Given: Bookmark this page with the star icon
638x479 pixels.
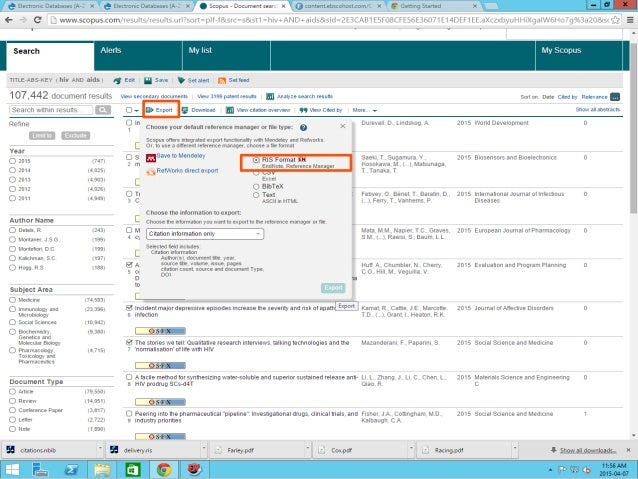Looking at the screenshot, I should tap(616, 20).
